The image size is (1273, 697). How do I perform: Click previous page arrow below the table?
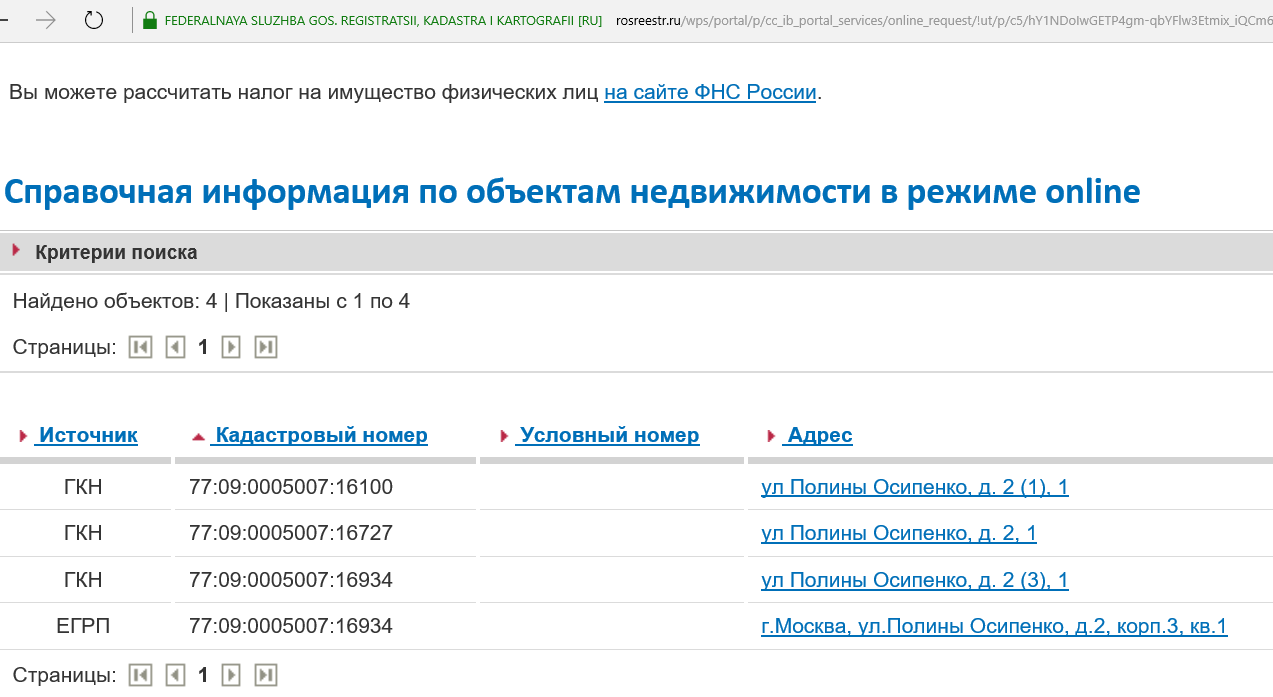tap(175, 675)
